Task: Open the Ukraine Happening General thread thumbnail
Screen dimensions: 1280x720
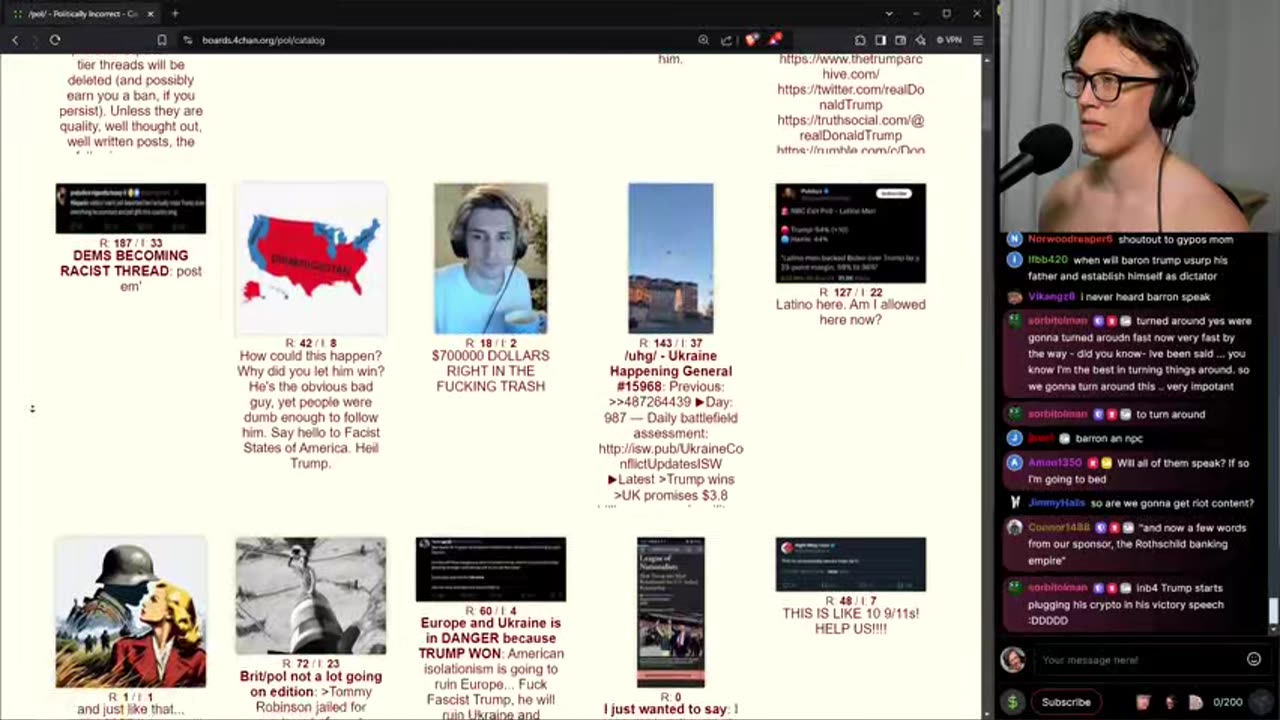Action: [x=670, y=258]
